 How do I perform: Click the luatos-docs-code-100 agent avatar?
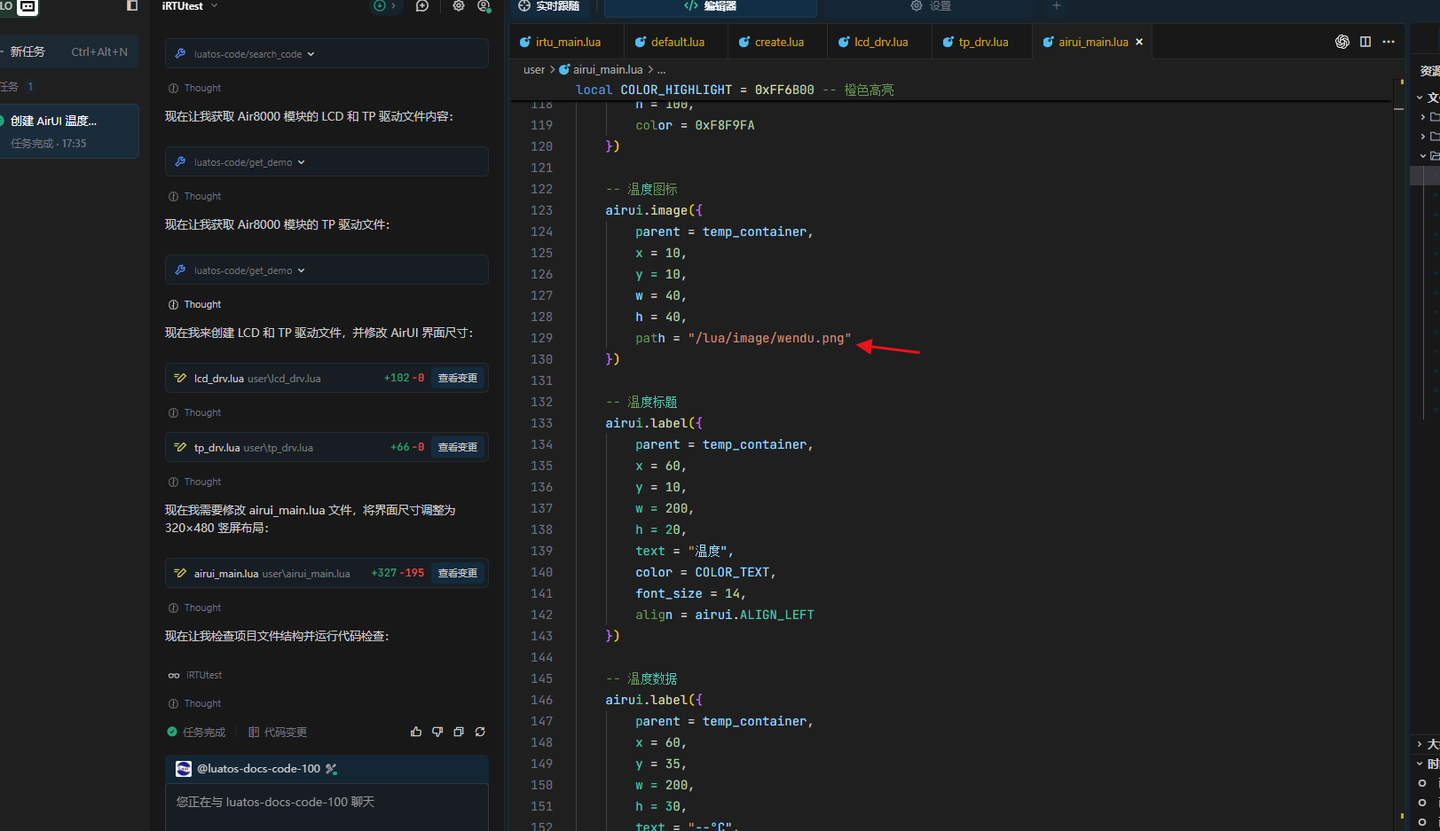click(x=183, y=769)
